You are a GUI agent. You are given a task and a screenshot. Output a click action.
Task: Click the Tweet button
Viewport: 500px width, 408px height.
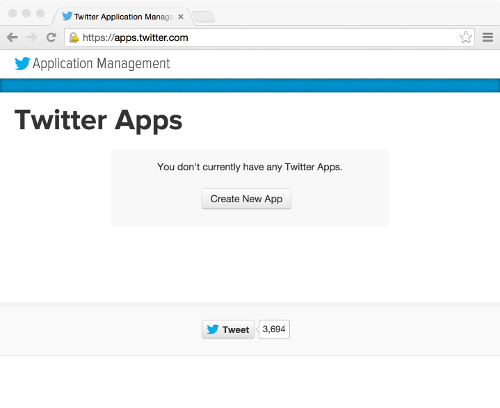pyautogui.click(x=228, y=329)
